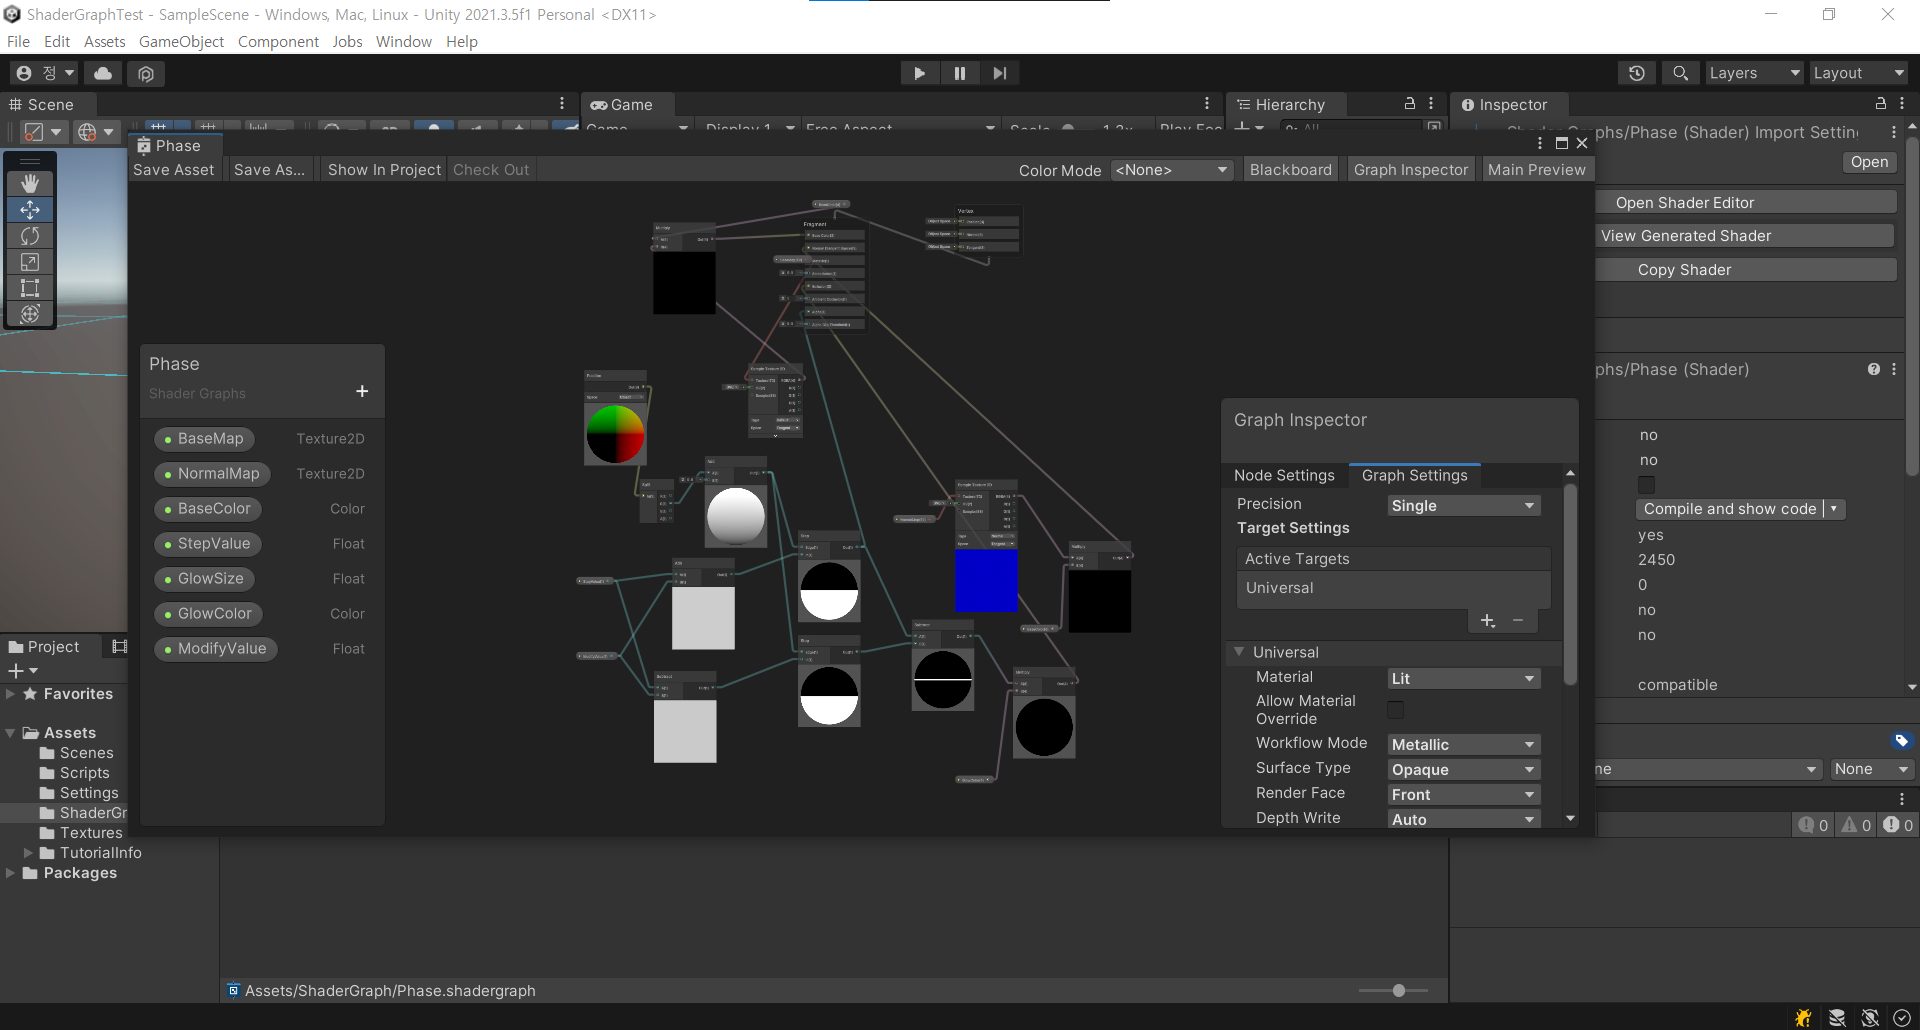1920x1030 pixels.
Task: Open the Component menu
Action: point(278,41)
